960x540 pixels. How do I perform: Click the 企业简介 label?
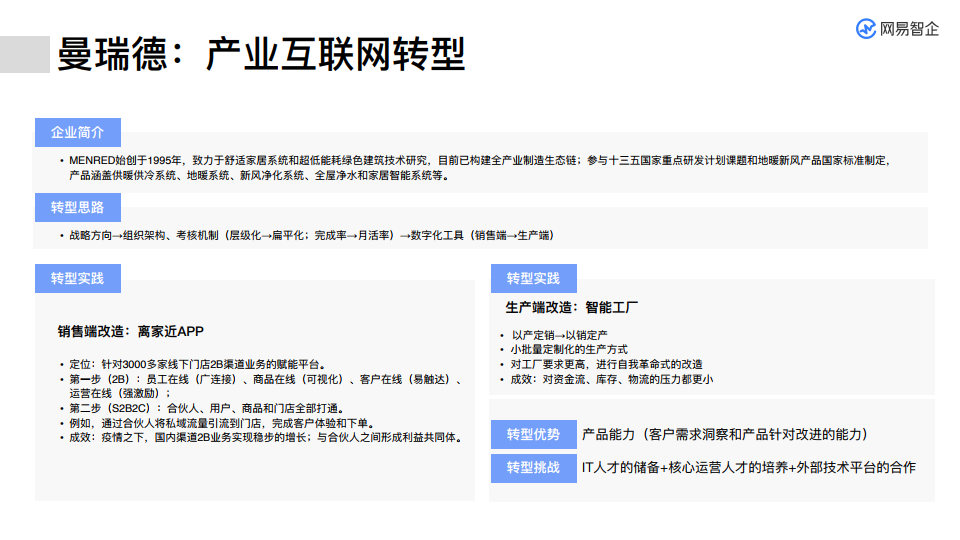point(77,132)
